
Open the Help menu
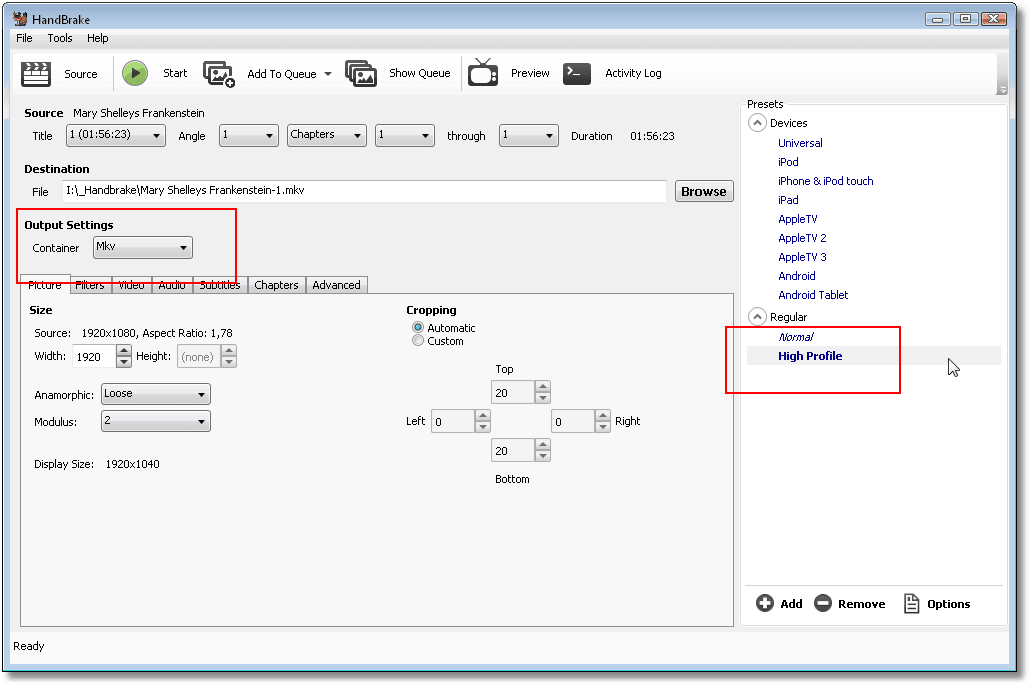(97, 38)
